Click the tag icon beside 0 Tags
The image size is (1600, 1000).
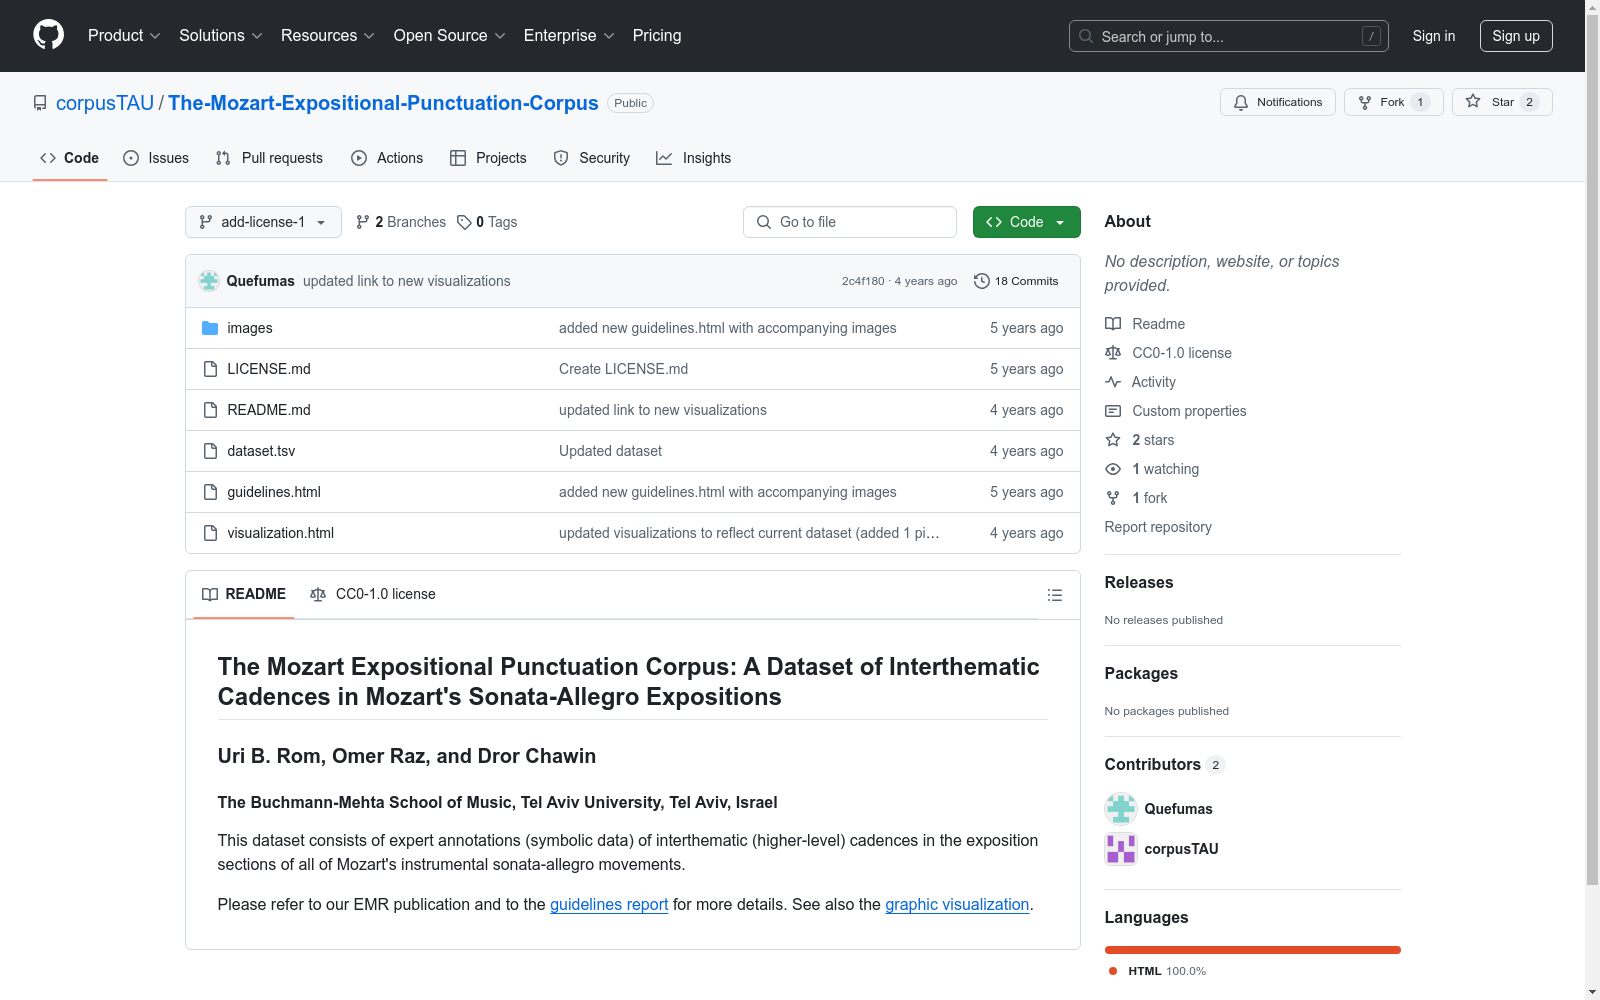pos(464,222)
